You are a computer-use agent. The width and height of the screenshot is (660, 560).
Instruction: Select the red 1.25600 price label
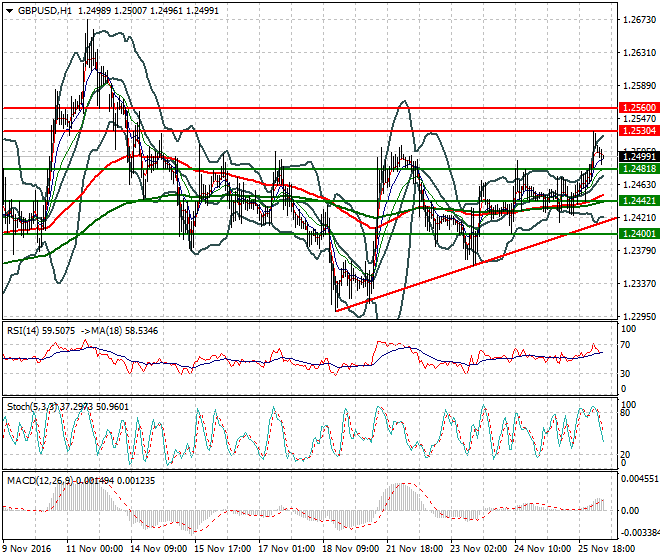(x=640, y=108)
